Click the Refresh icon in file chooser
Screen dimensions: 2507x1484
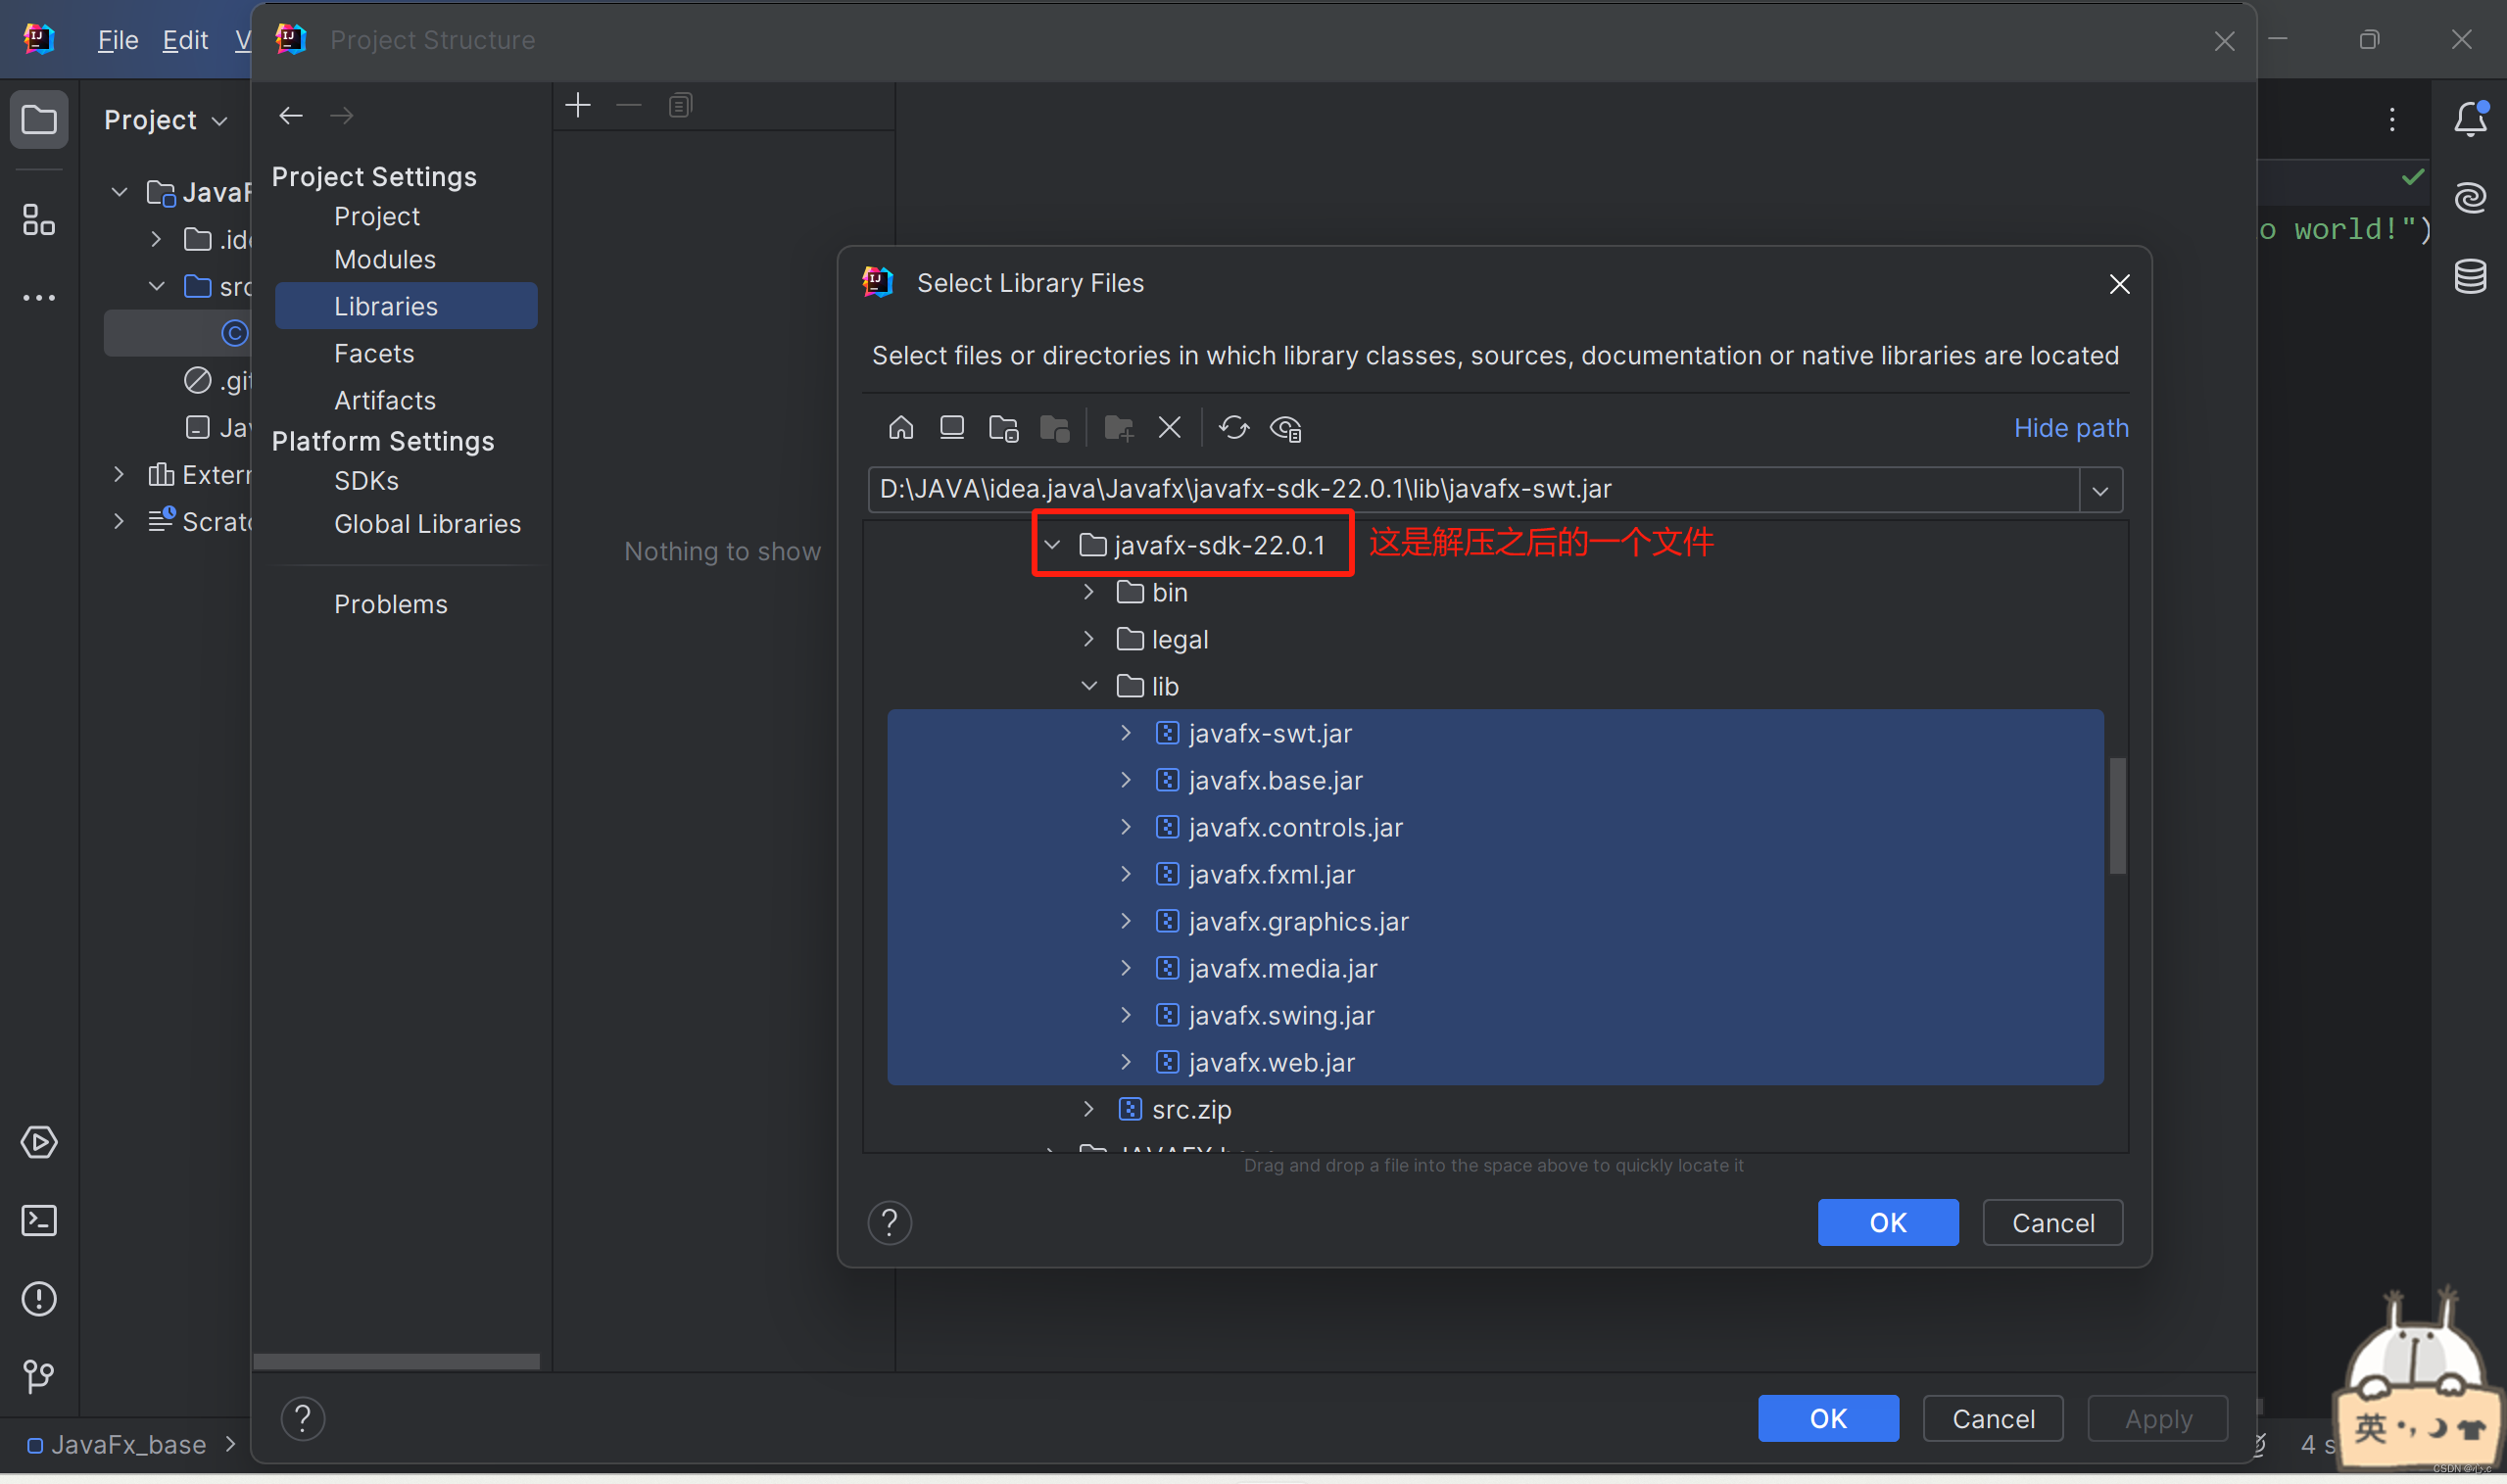tap(1233, 428)
